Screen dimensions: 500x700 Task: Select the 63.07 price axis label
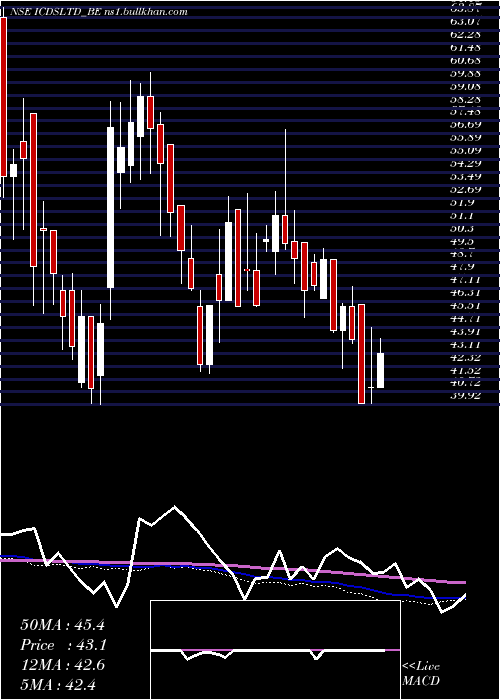[467, 21]
